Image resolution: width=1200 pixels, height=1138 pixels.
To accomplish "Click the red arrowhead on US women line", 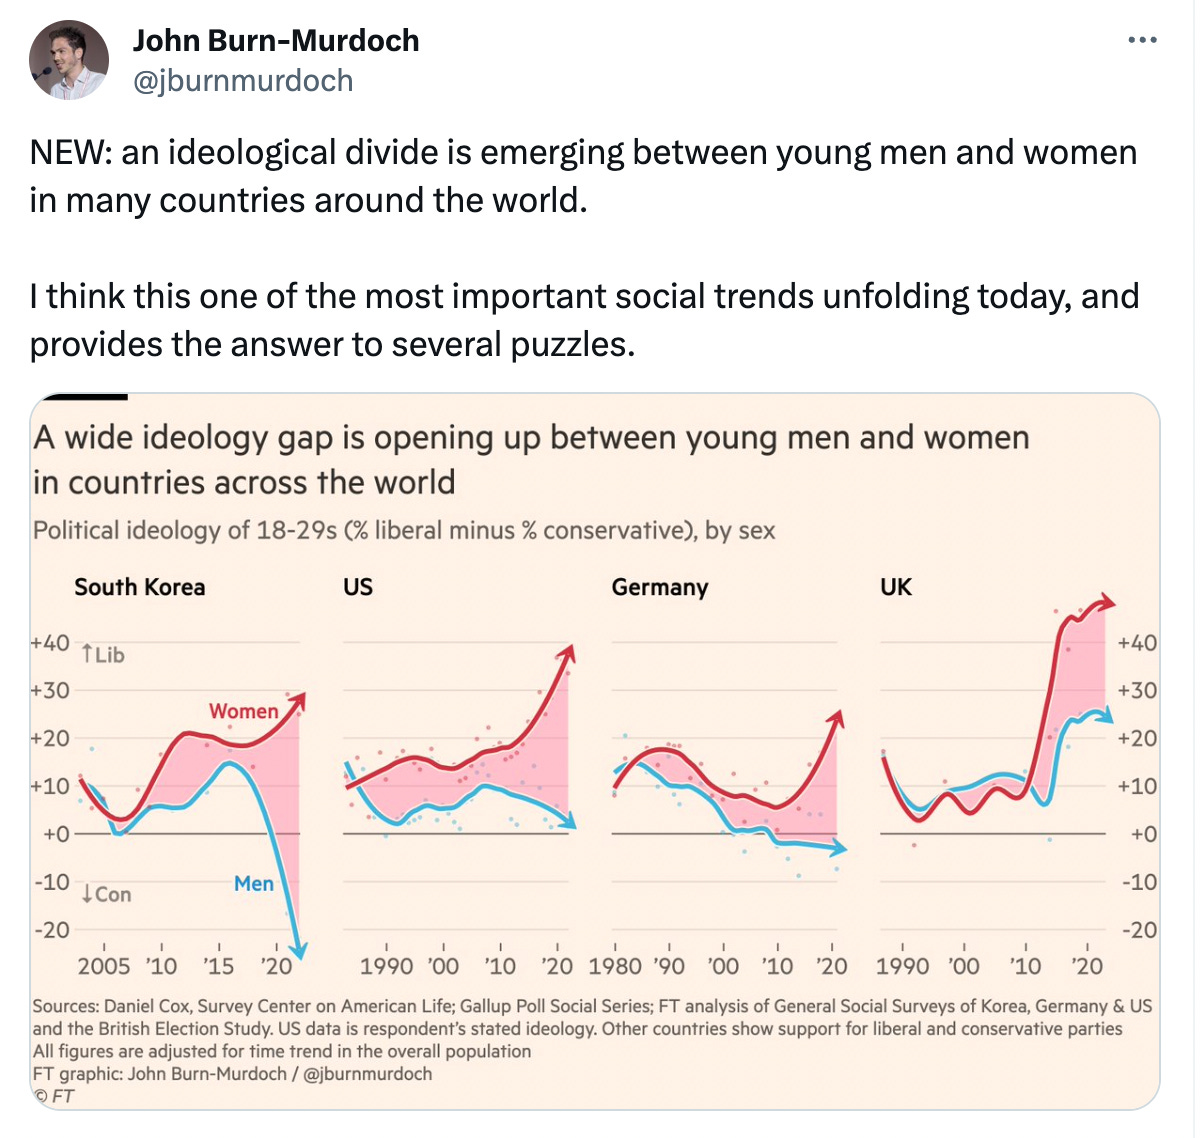I will pos(568,653).
